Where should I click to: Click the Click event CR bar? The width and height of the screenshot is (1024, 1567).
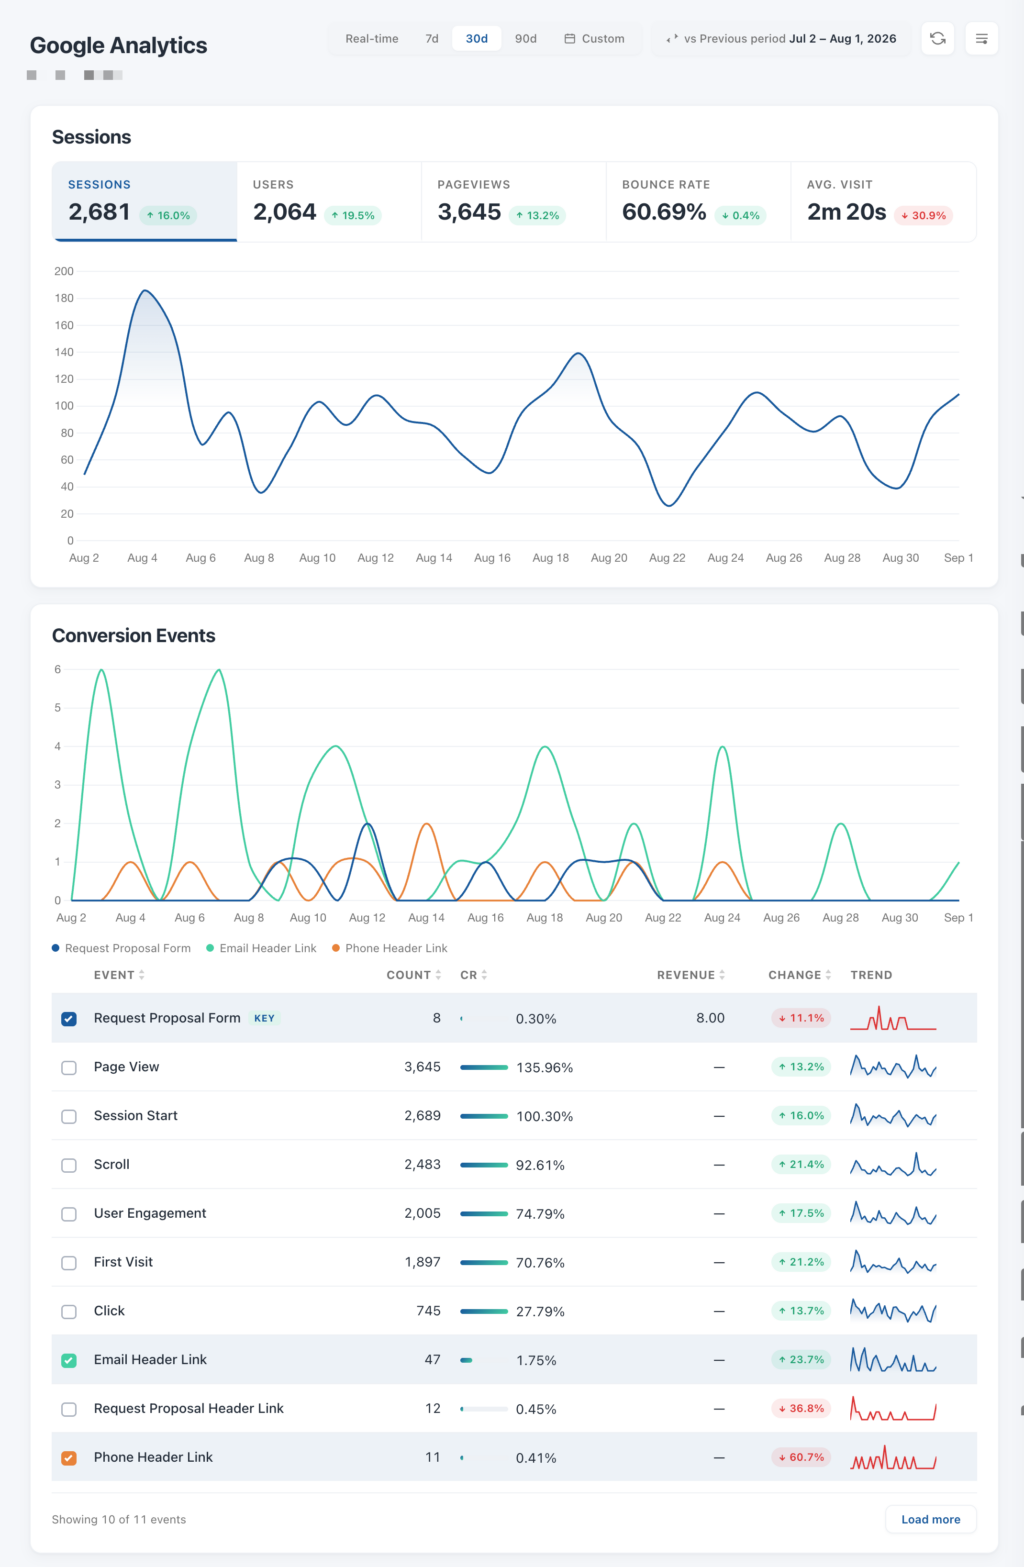point(484,1311)
